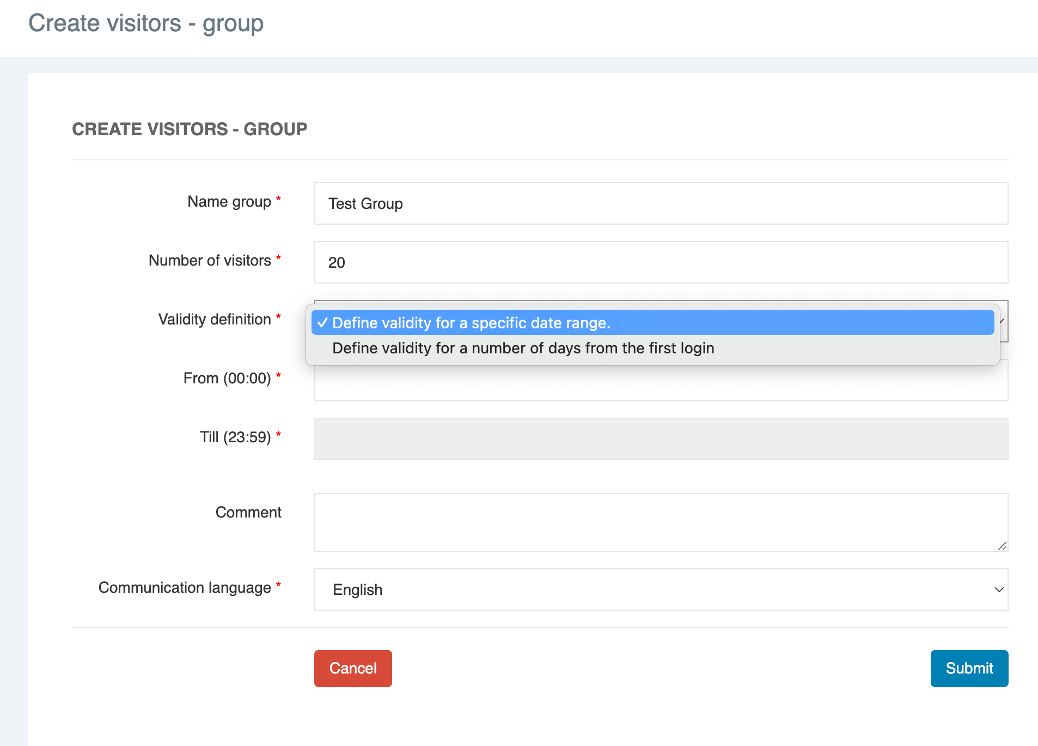Click the Comment box resize handle
Screen dimensions: 1038x746
tap(1002, 545)
